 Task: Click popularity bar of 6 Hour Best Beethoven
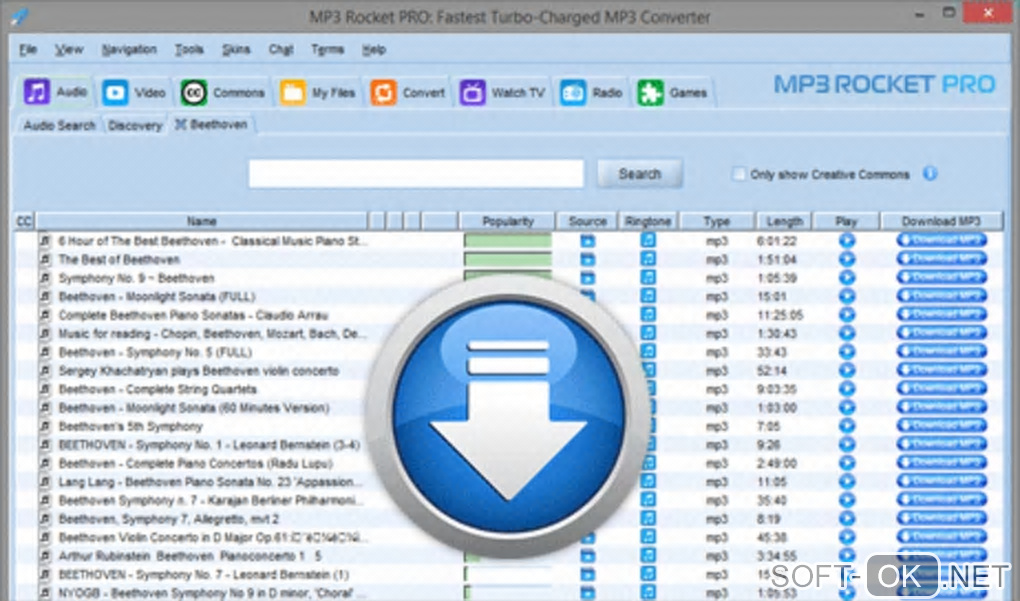click(507, 241)
